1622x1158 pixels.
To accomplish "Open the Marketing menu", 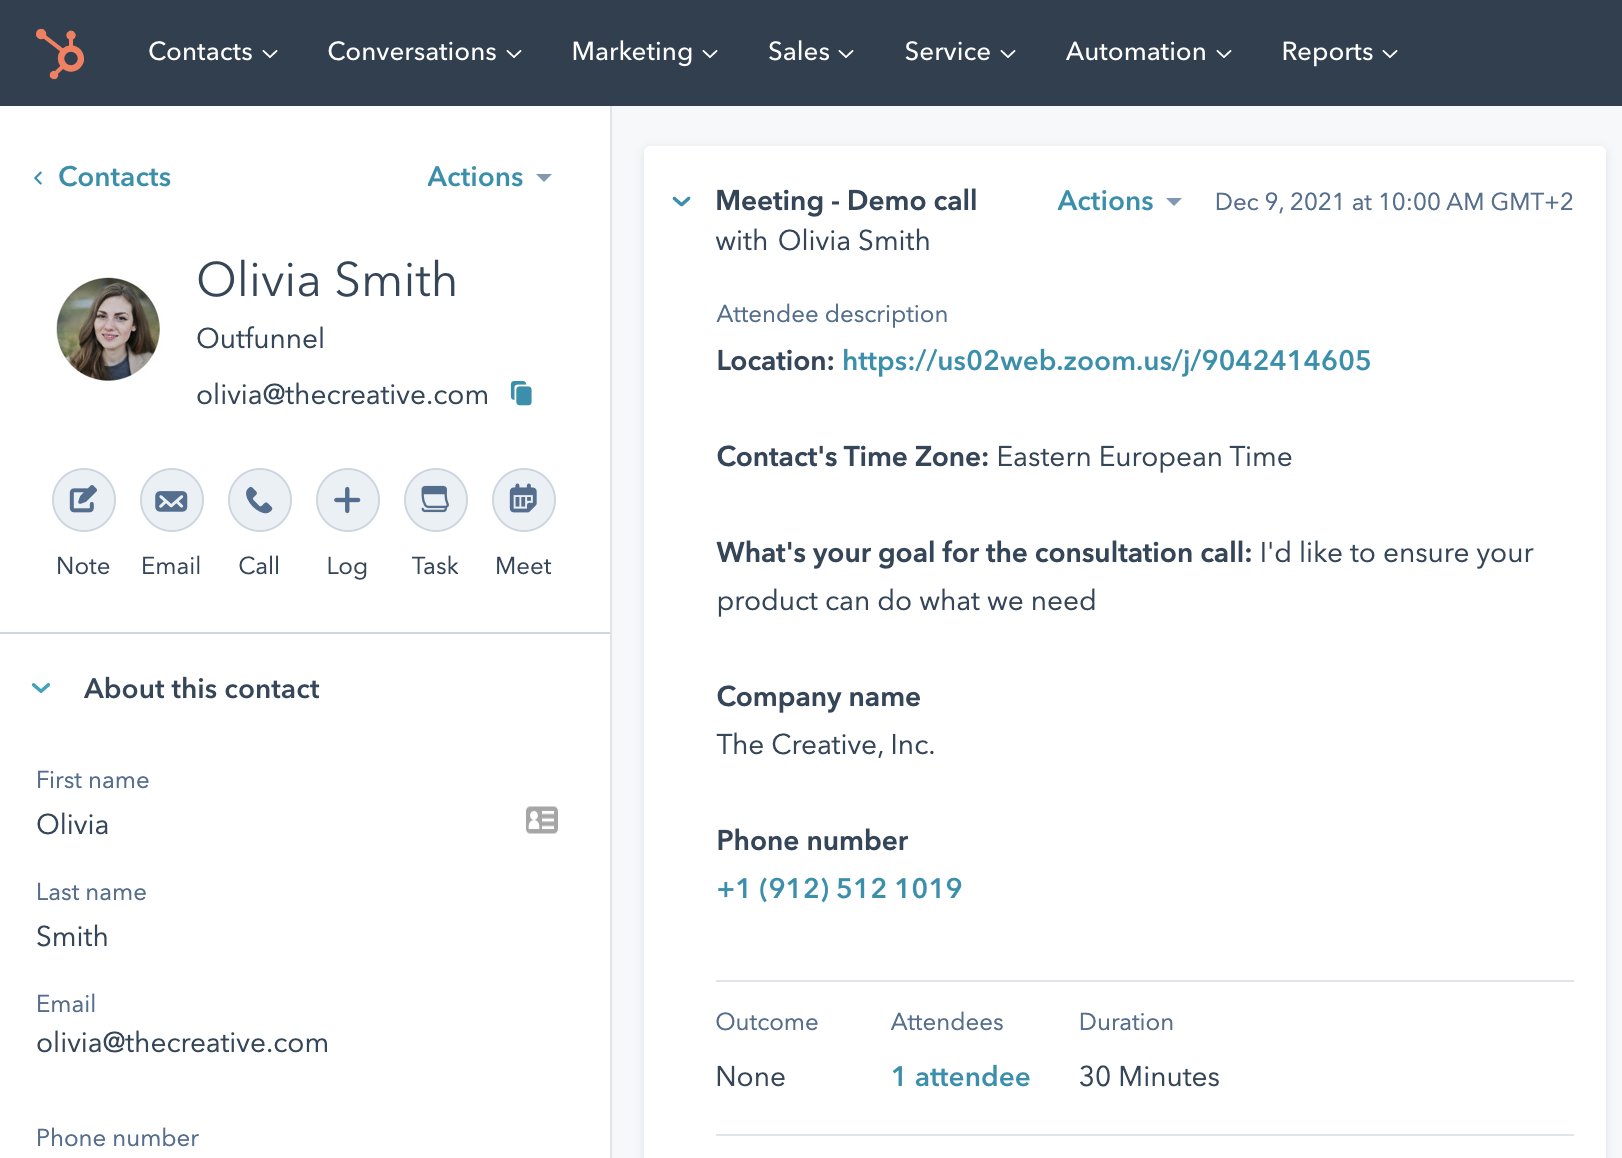I will [644, 52].
